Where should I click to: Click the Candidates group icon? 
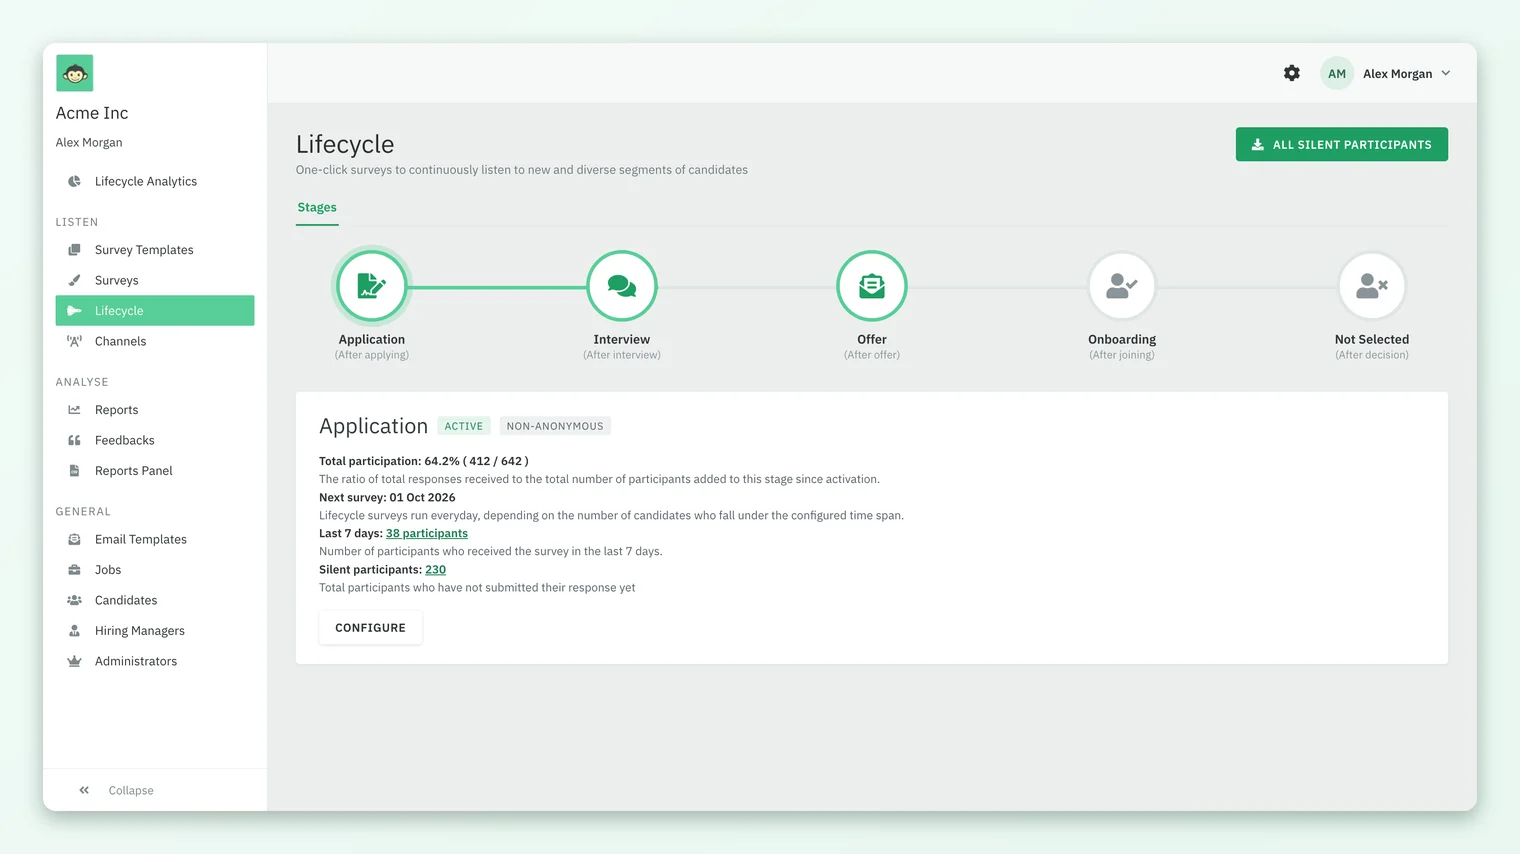(74, 600)
